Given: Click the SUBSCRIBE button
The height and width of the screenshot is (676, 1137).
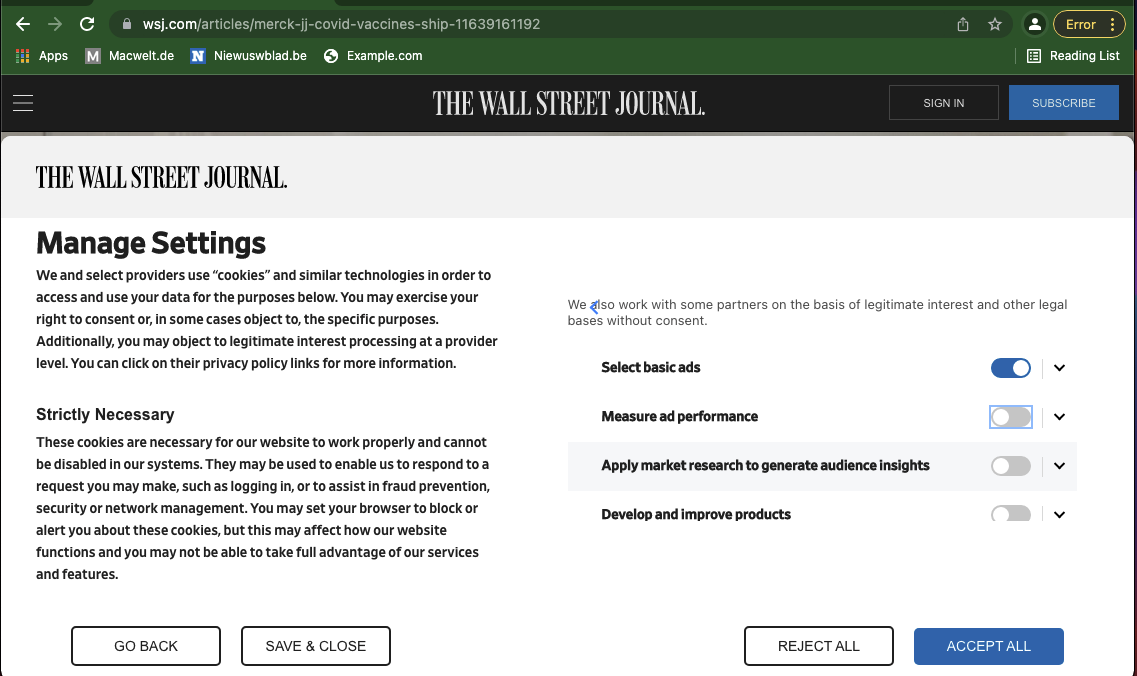Looking at the screenshot, I should [1063, 103].
